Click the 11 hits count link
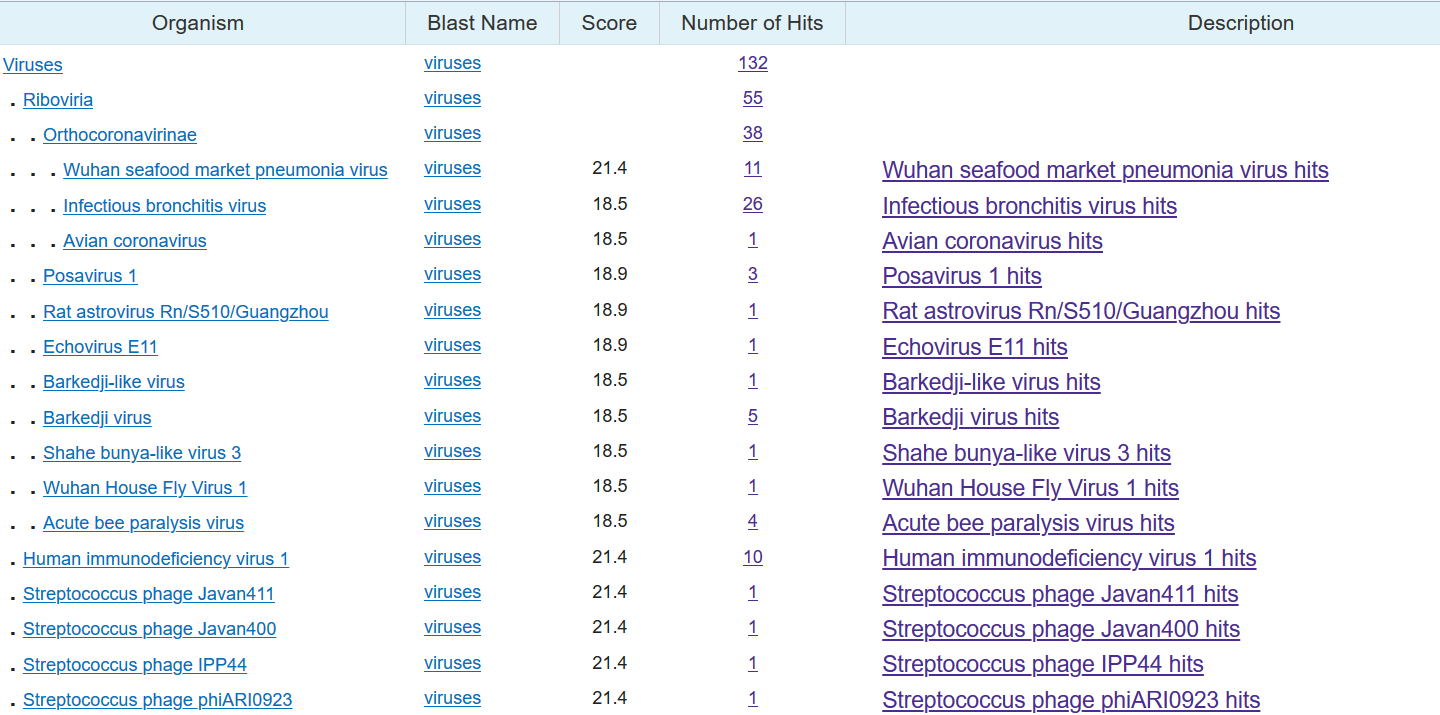Image resolution: width=1440 pixels, height=715 pixels. pyautogui.click(x=753, y=168)
